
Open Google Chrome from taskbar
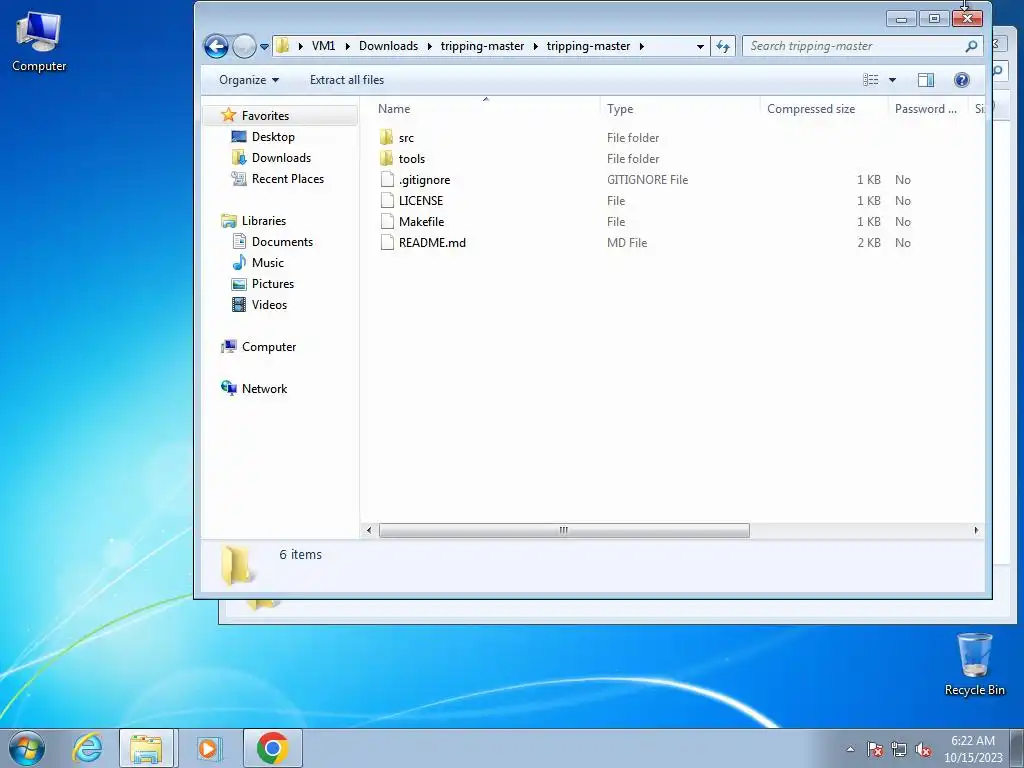click(272, 748)
